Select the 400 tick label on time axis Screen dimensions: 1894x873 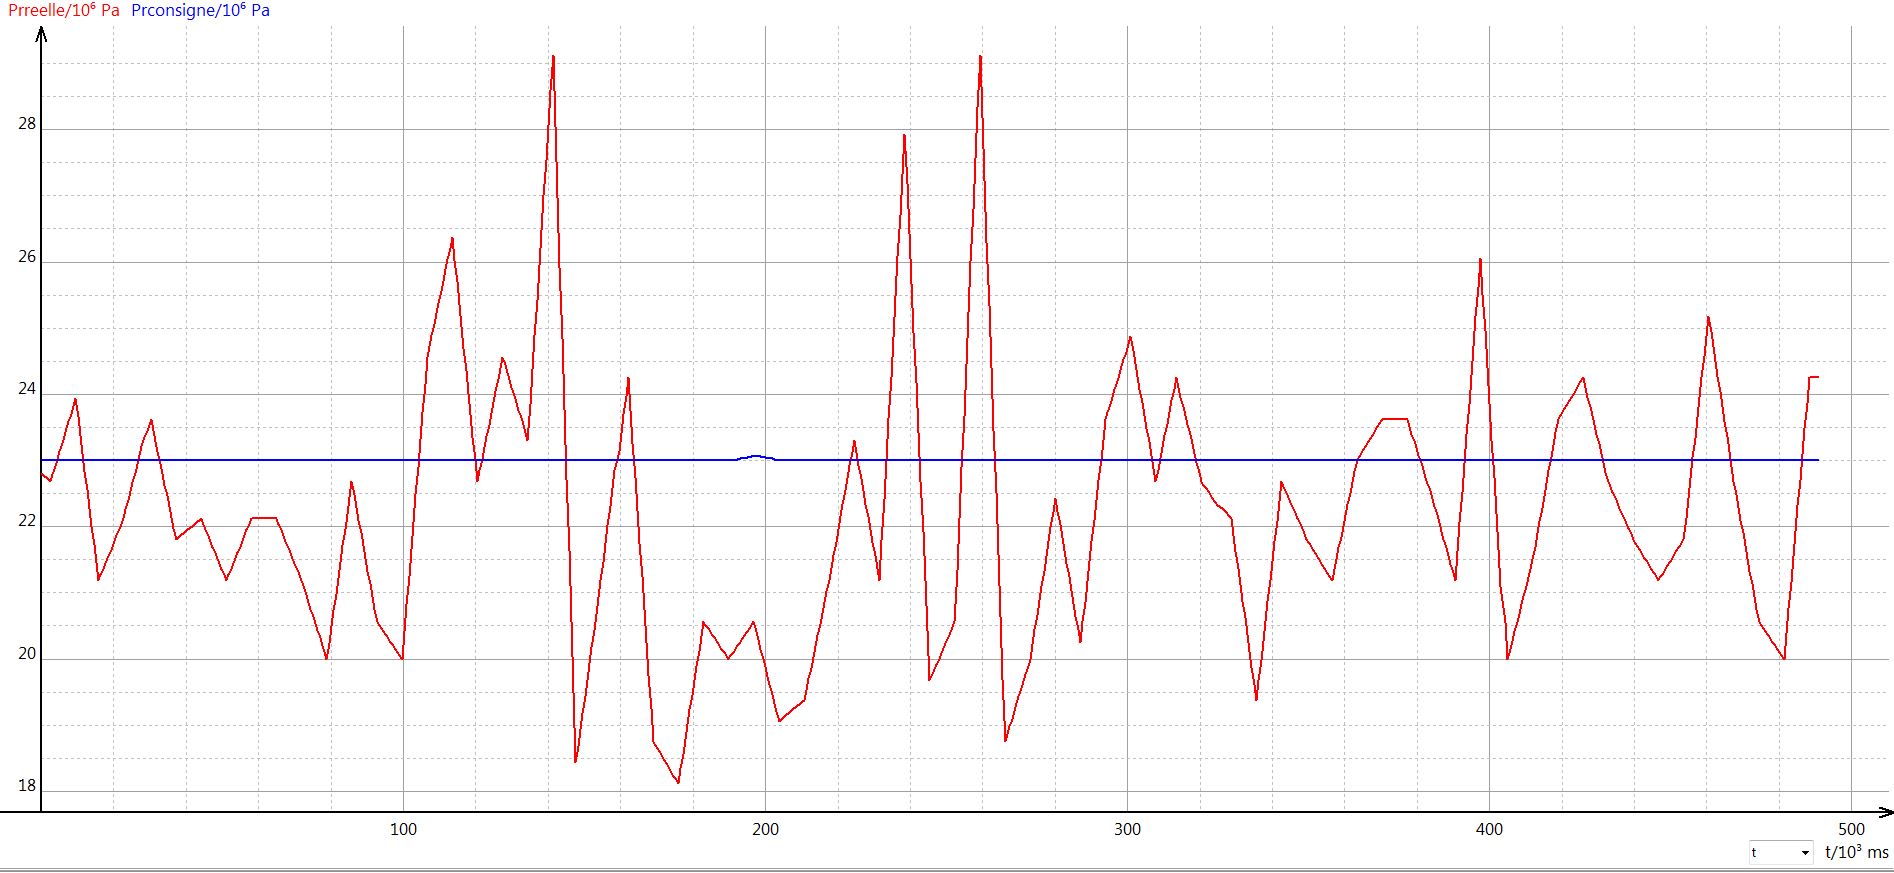pos(1489,829)
